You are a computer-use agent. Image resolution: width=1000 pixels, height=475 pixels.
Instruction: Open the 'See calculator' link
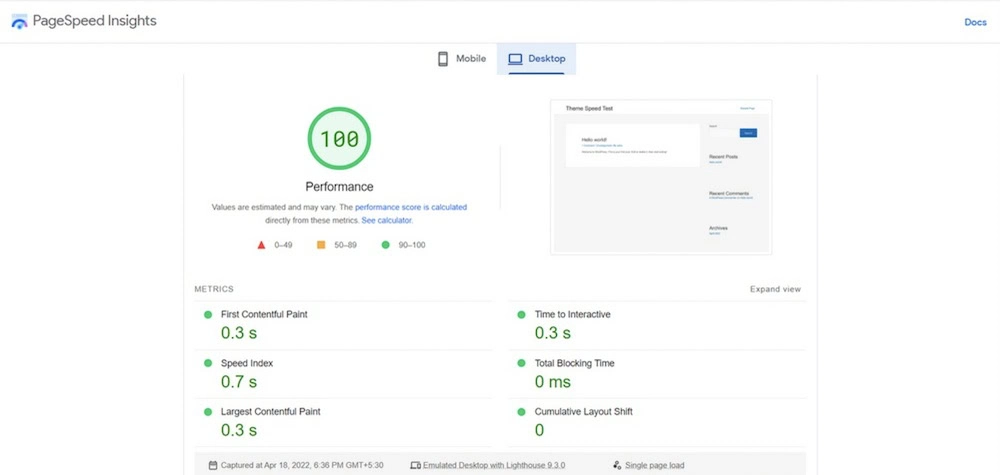[386, 220]
